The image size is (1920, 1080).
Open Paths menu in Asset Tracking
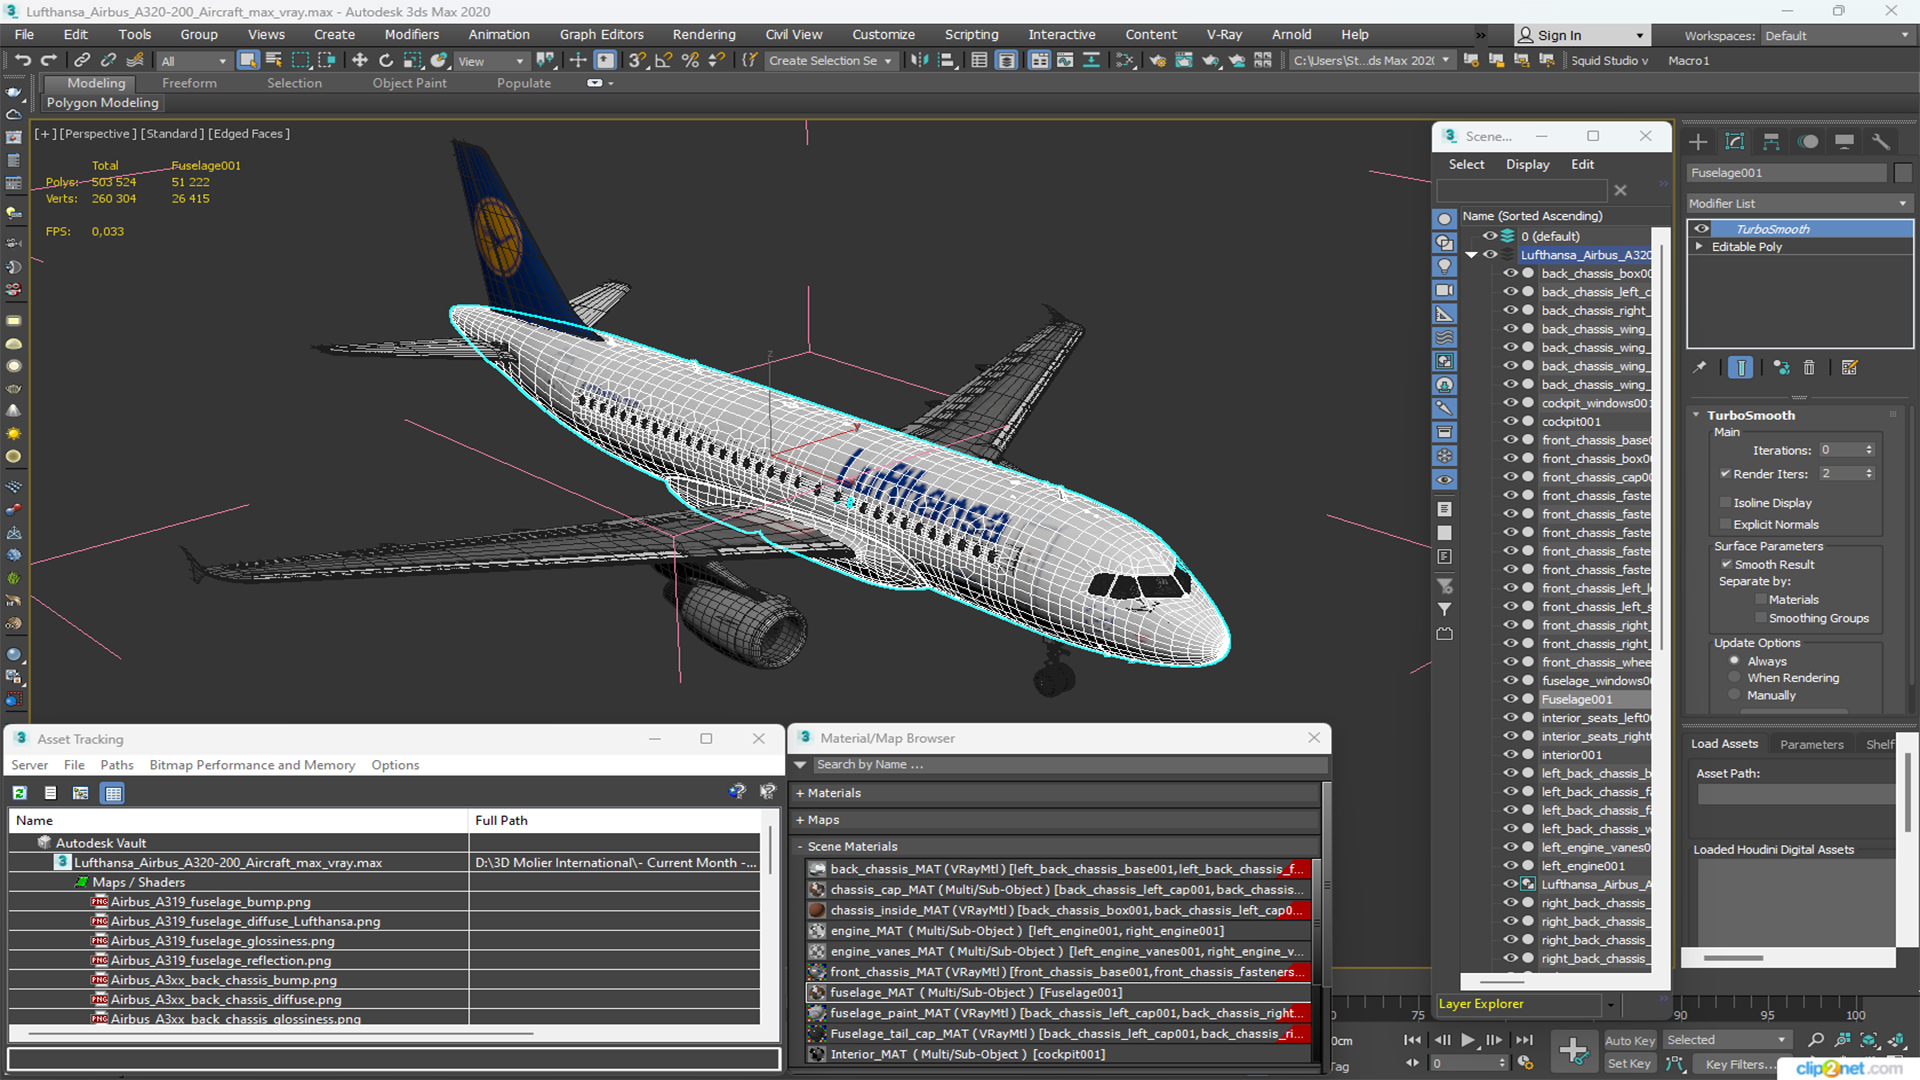(117, 765)
